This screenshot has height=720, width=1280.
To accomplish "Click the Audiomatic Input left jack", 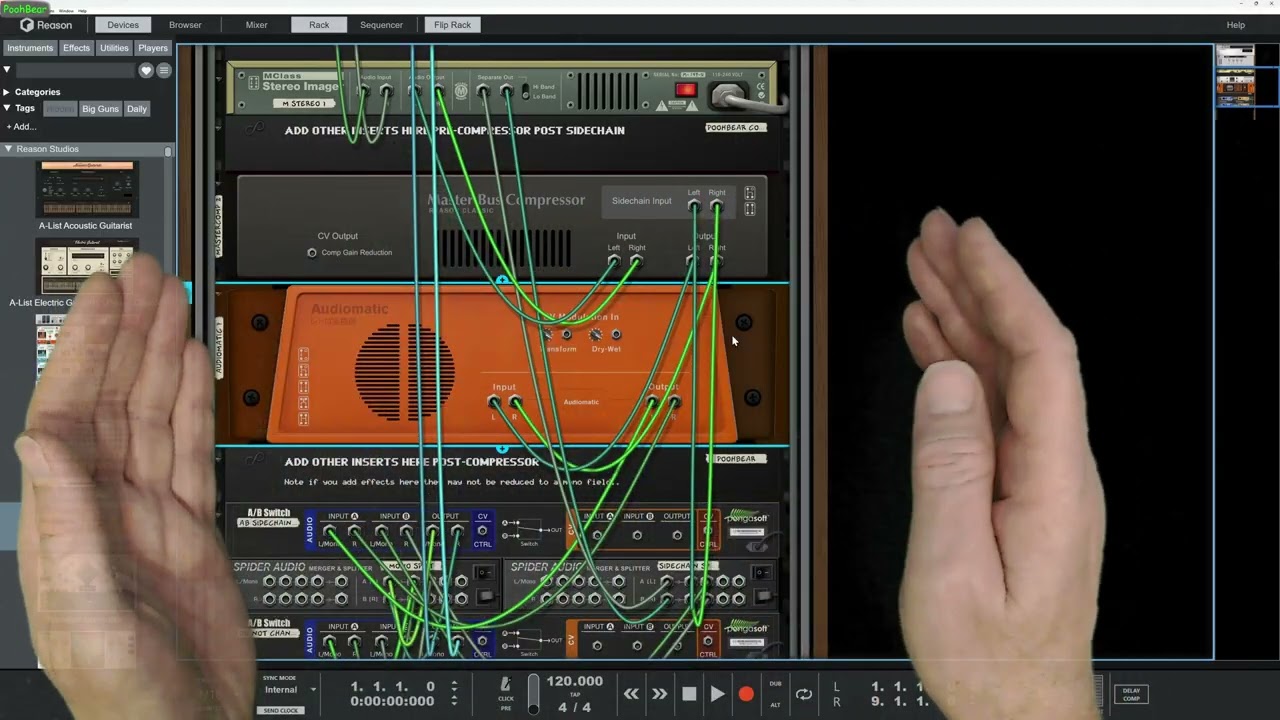I will pyautogui.click(x=494, y=402).
